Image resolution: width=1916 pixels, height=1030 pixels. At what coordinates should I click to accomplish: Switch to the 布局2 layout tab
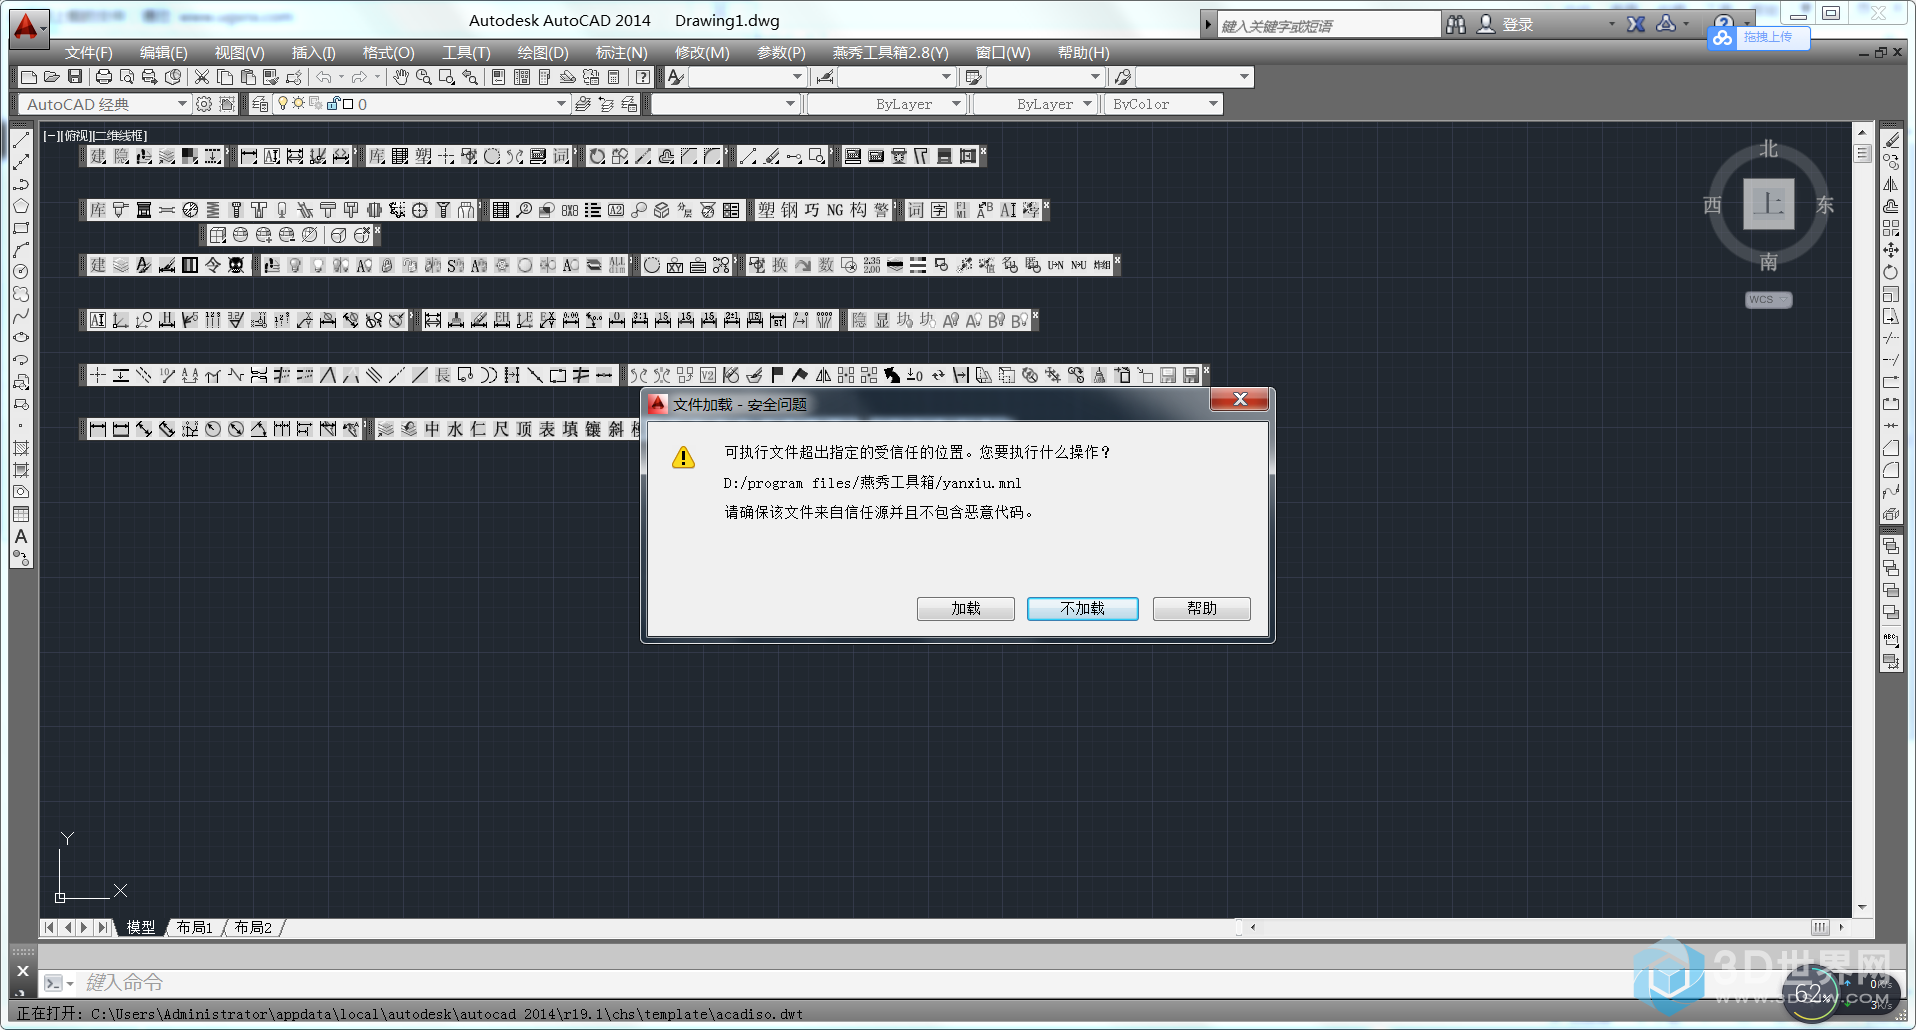pos(253,928)
